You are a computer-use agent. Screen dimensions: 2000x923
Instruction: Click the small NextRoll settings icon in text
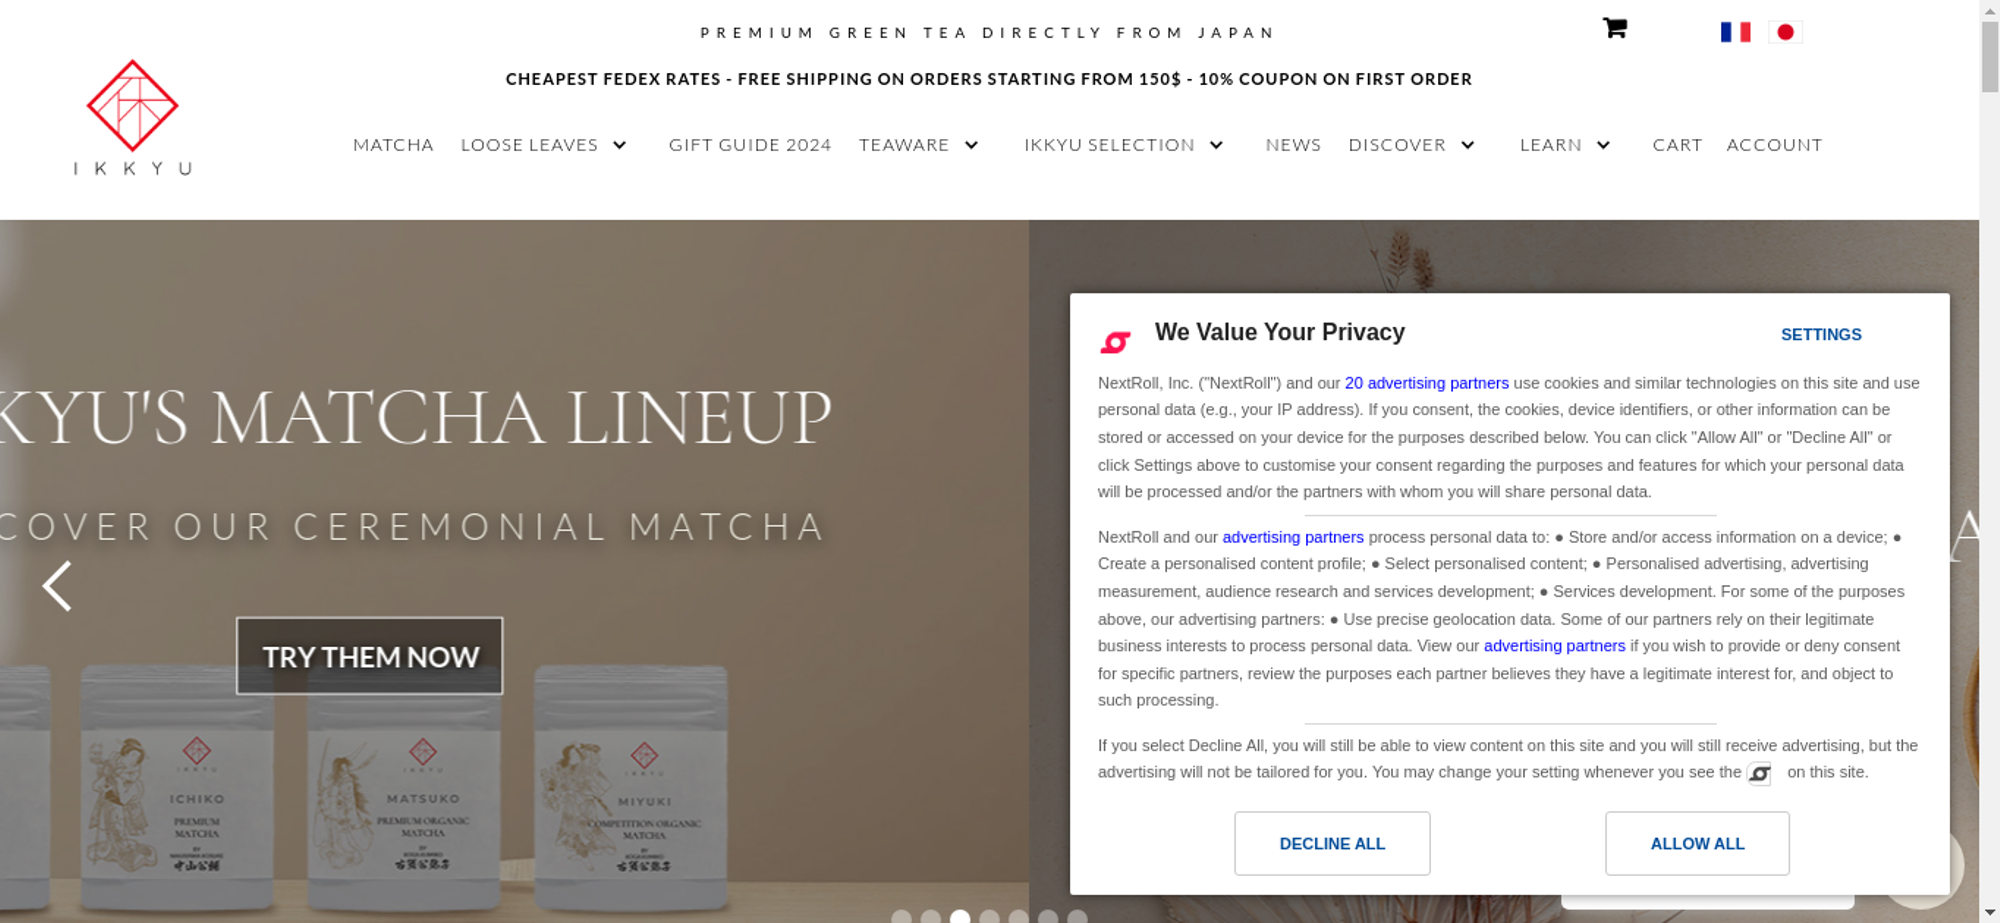pos(1759,773)
